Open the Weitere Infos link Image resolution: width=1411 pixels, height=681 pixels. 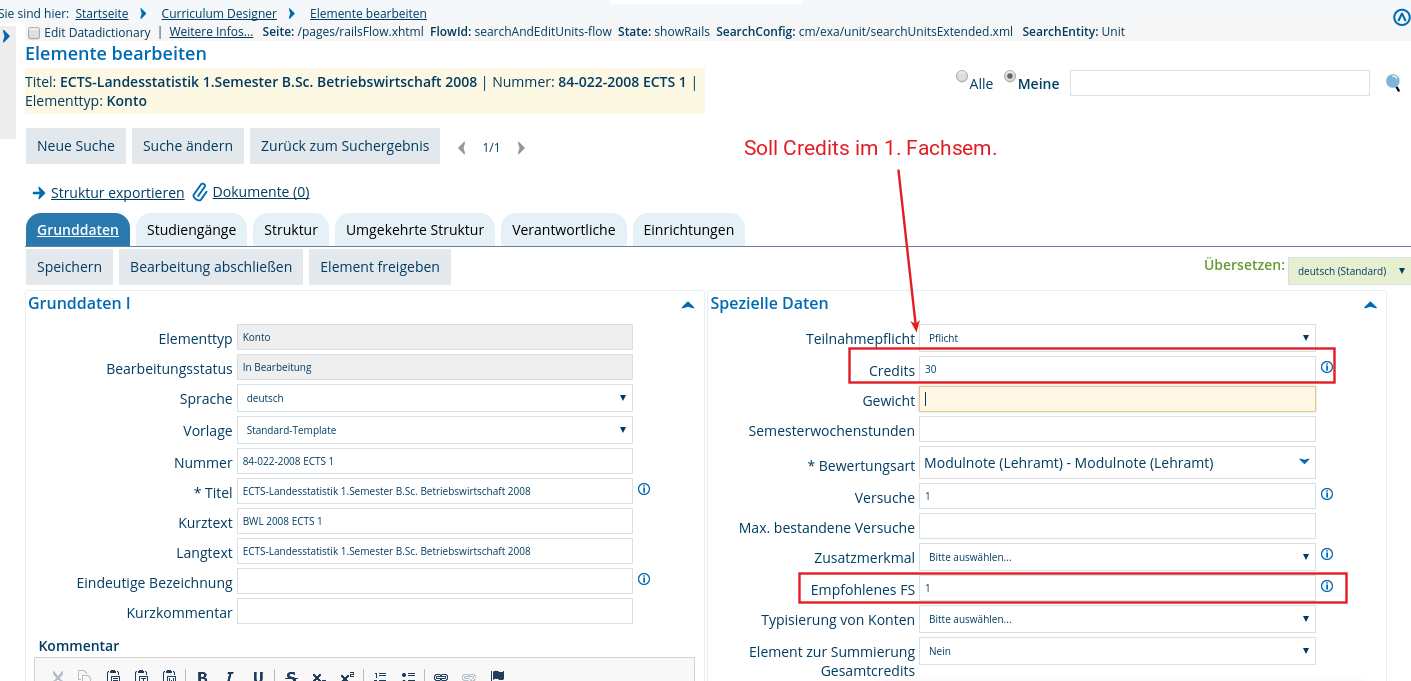click(x=211, y=31)
